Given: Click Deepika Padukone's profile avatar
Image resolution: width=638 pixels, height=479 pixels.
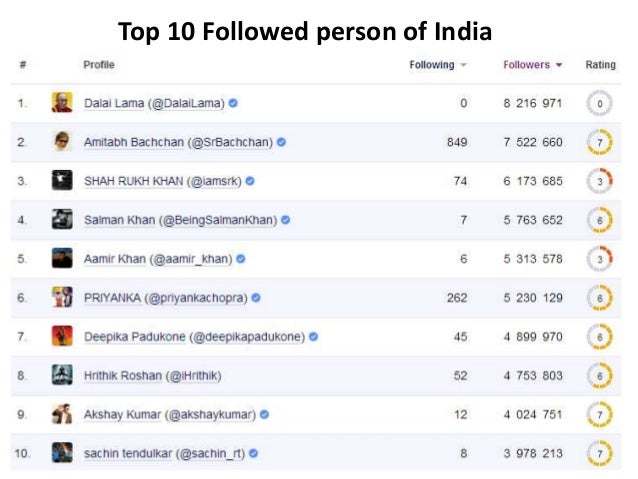Looking at the screenshot, I should point(62,336).
